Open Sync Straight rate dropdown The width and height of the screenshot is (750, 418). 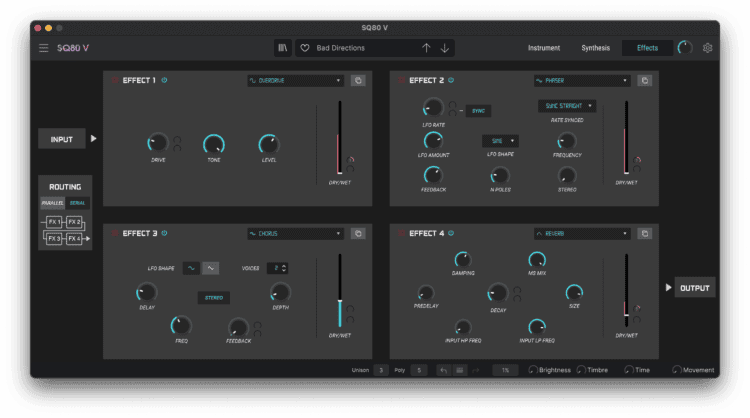pos(567,106)
